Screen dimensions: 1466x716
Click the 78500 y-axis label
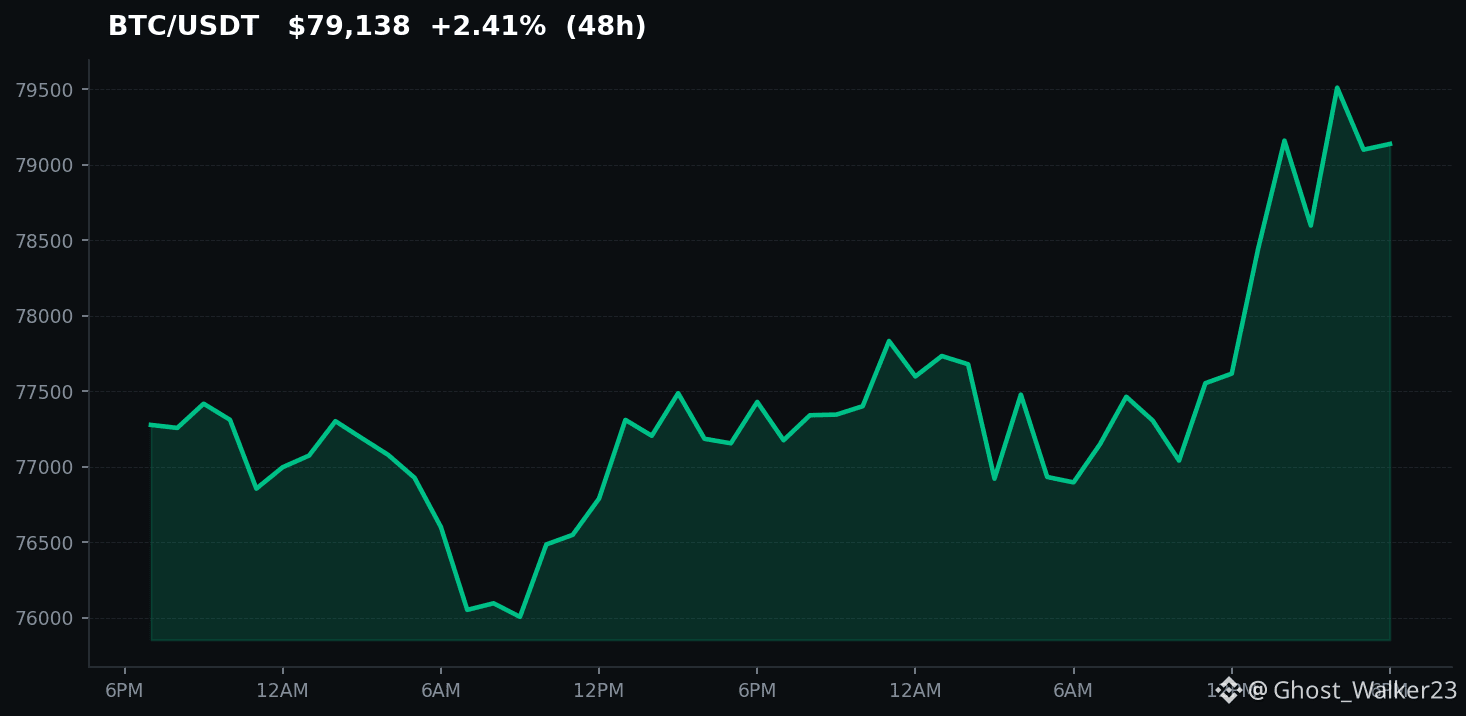pyautogui.click(x=45, y=241)
